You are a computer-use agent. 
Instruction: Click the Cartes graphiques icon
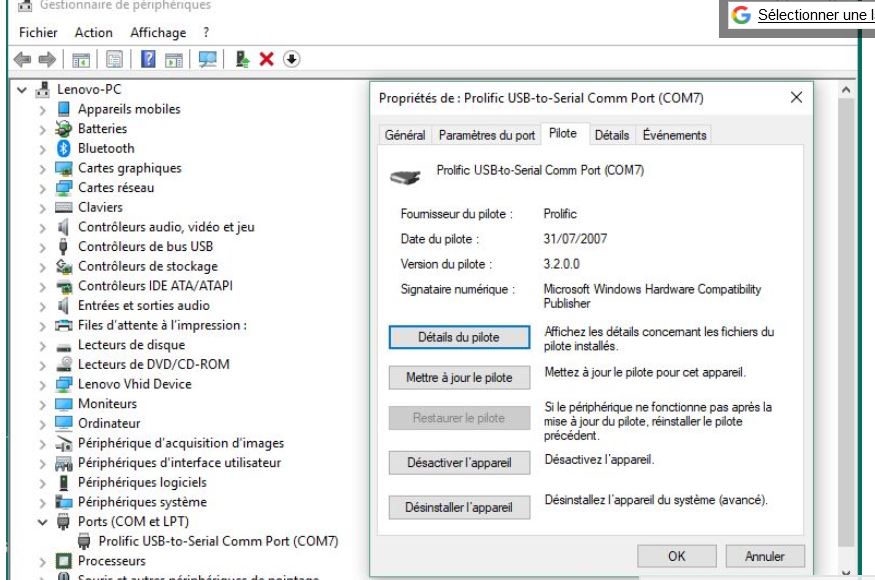[64, 168]
